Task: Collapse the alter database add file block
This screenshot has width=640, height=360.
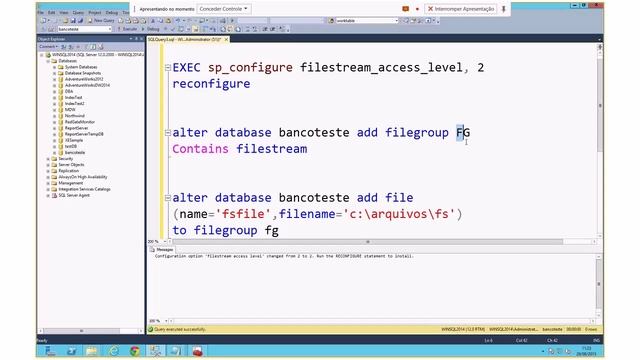Action: 167,198
